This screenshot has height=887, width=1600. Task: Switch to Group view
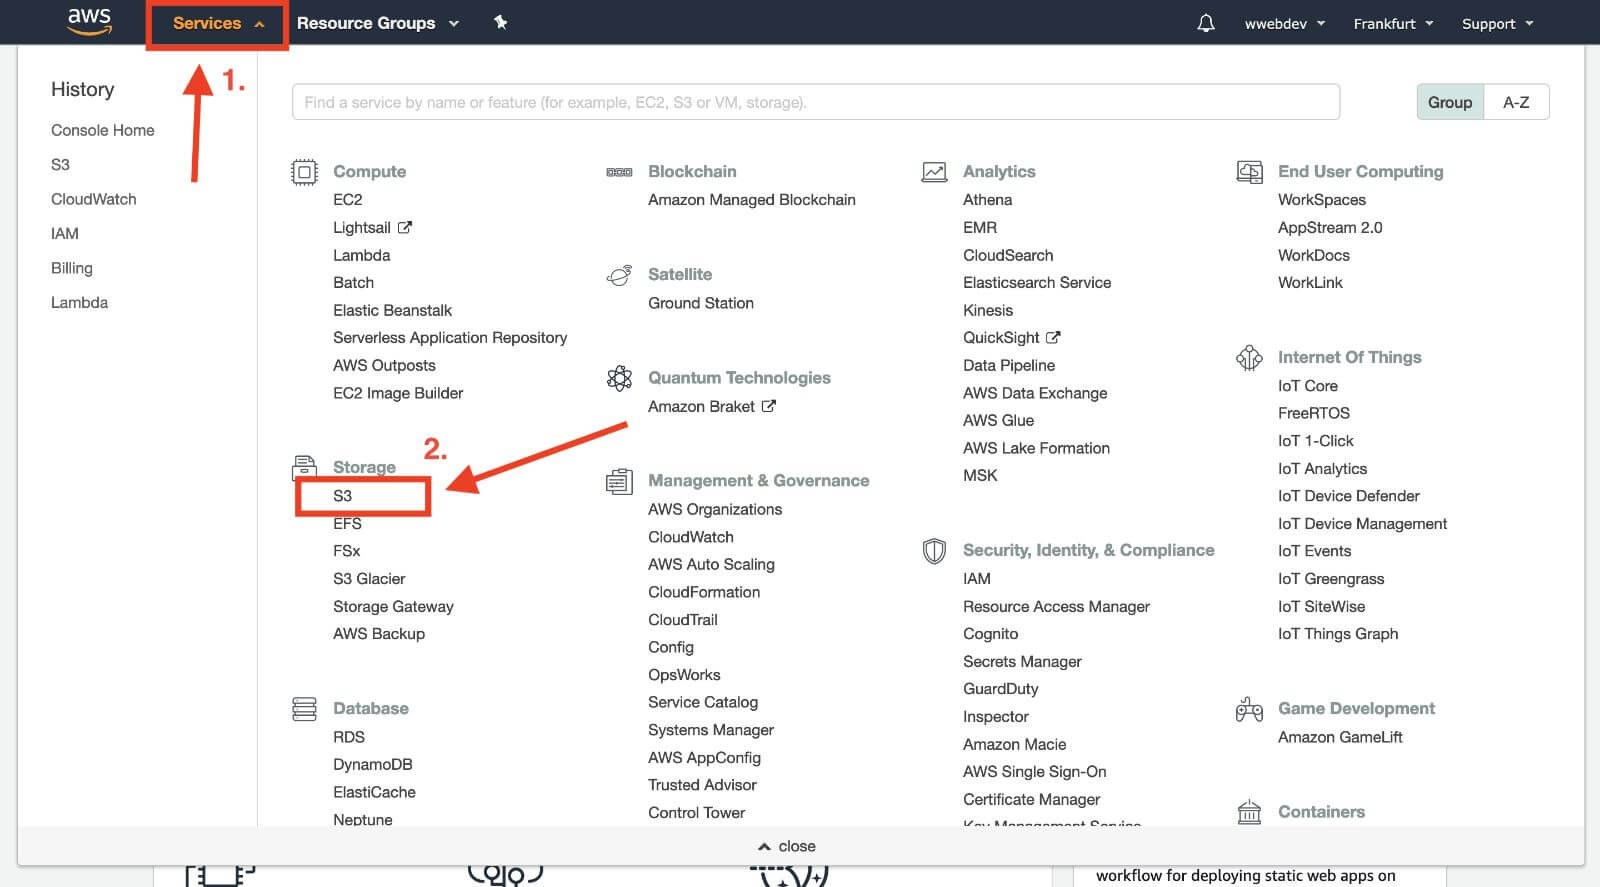click(1450, 102)
